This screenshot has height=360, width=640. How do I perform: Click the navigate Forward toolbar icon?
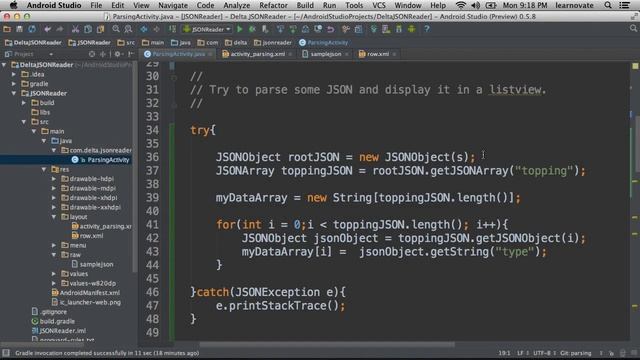[156, 29]
